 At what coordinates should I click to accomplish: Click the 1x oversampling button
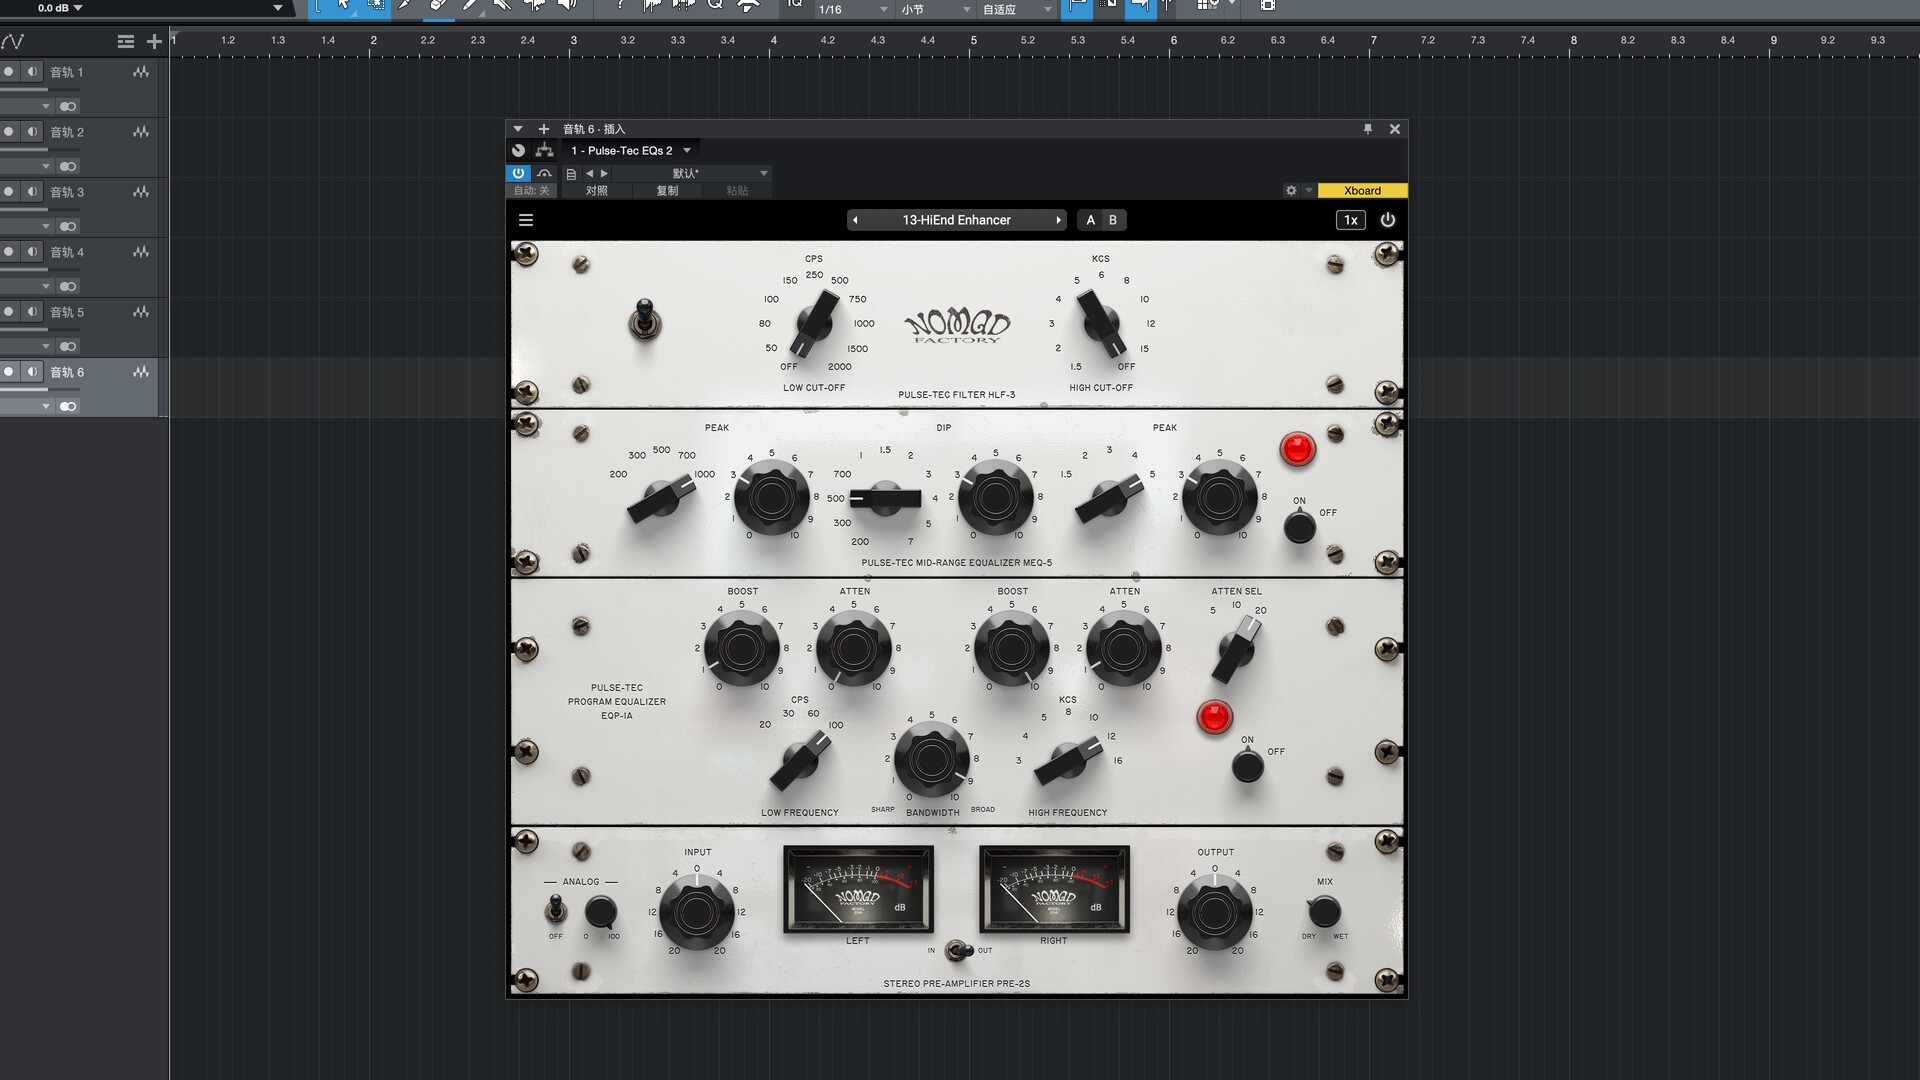[x=1350, y=220]
